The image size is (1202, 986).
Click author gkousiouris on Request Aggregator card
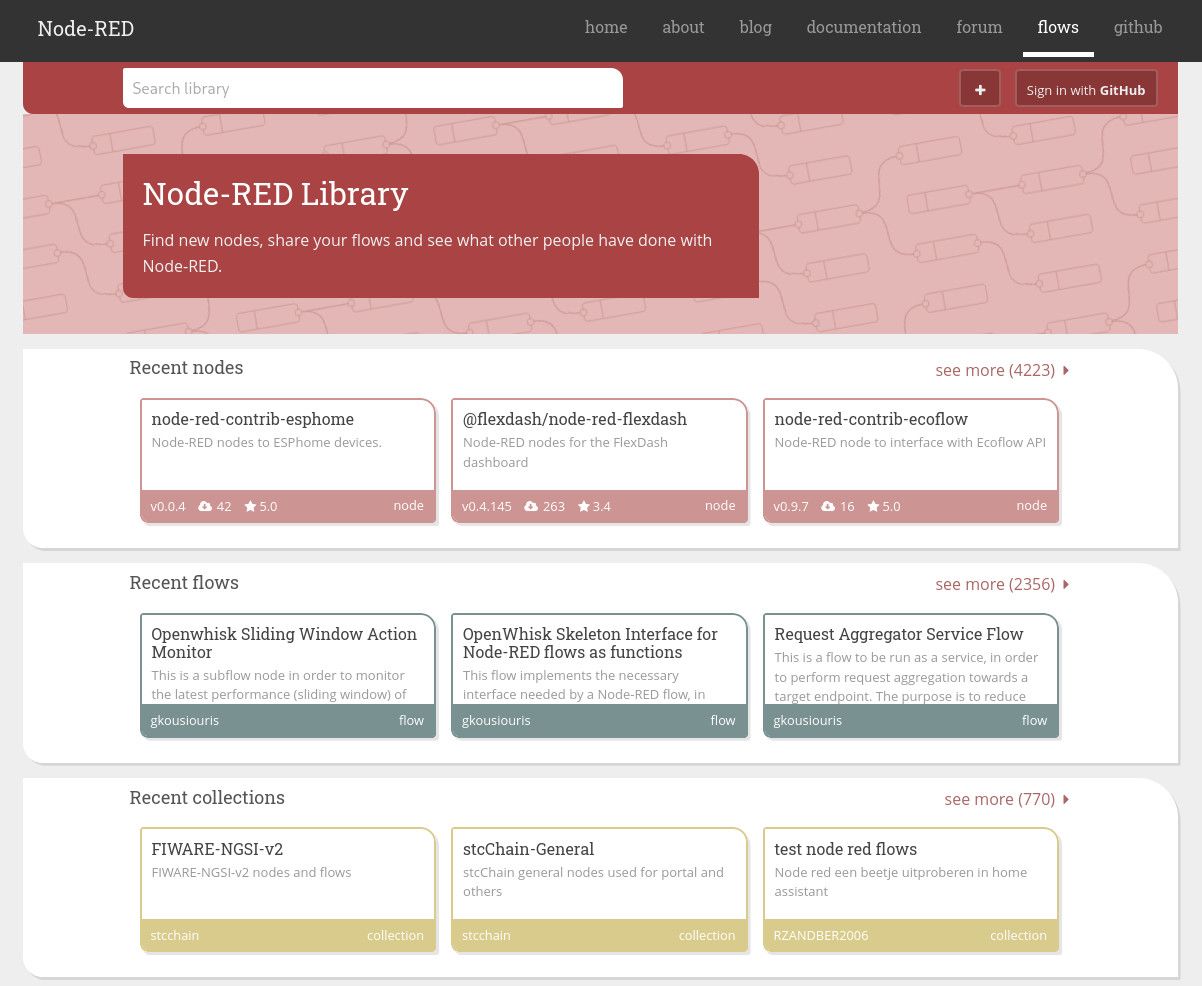click(807, 721)
